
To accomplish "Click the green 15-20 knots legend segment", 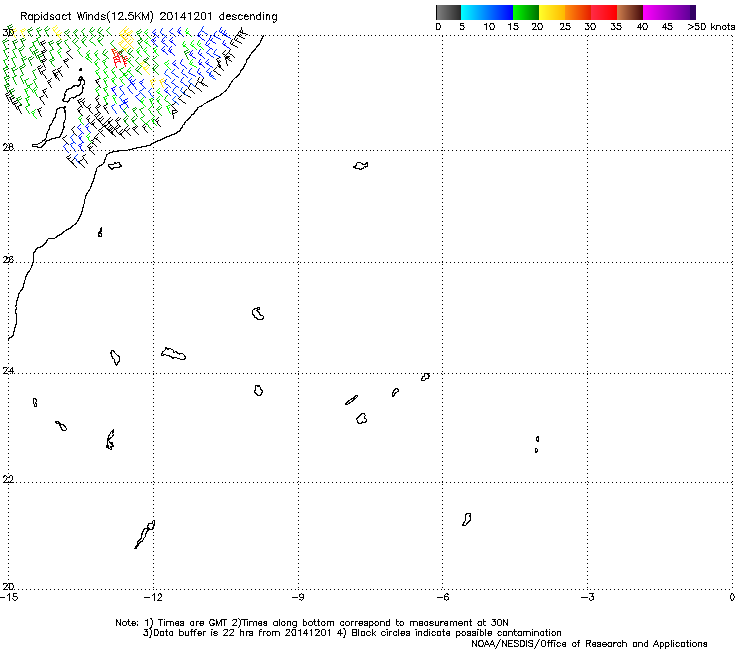I will point(526,12).
